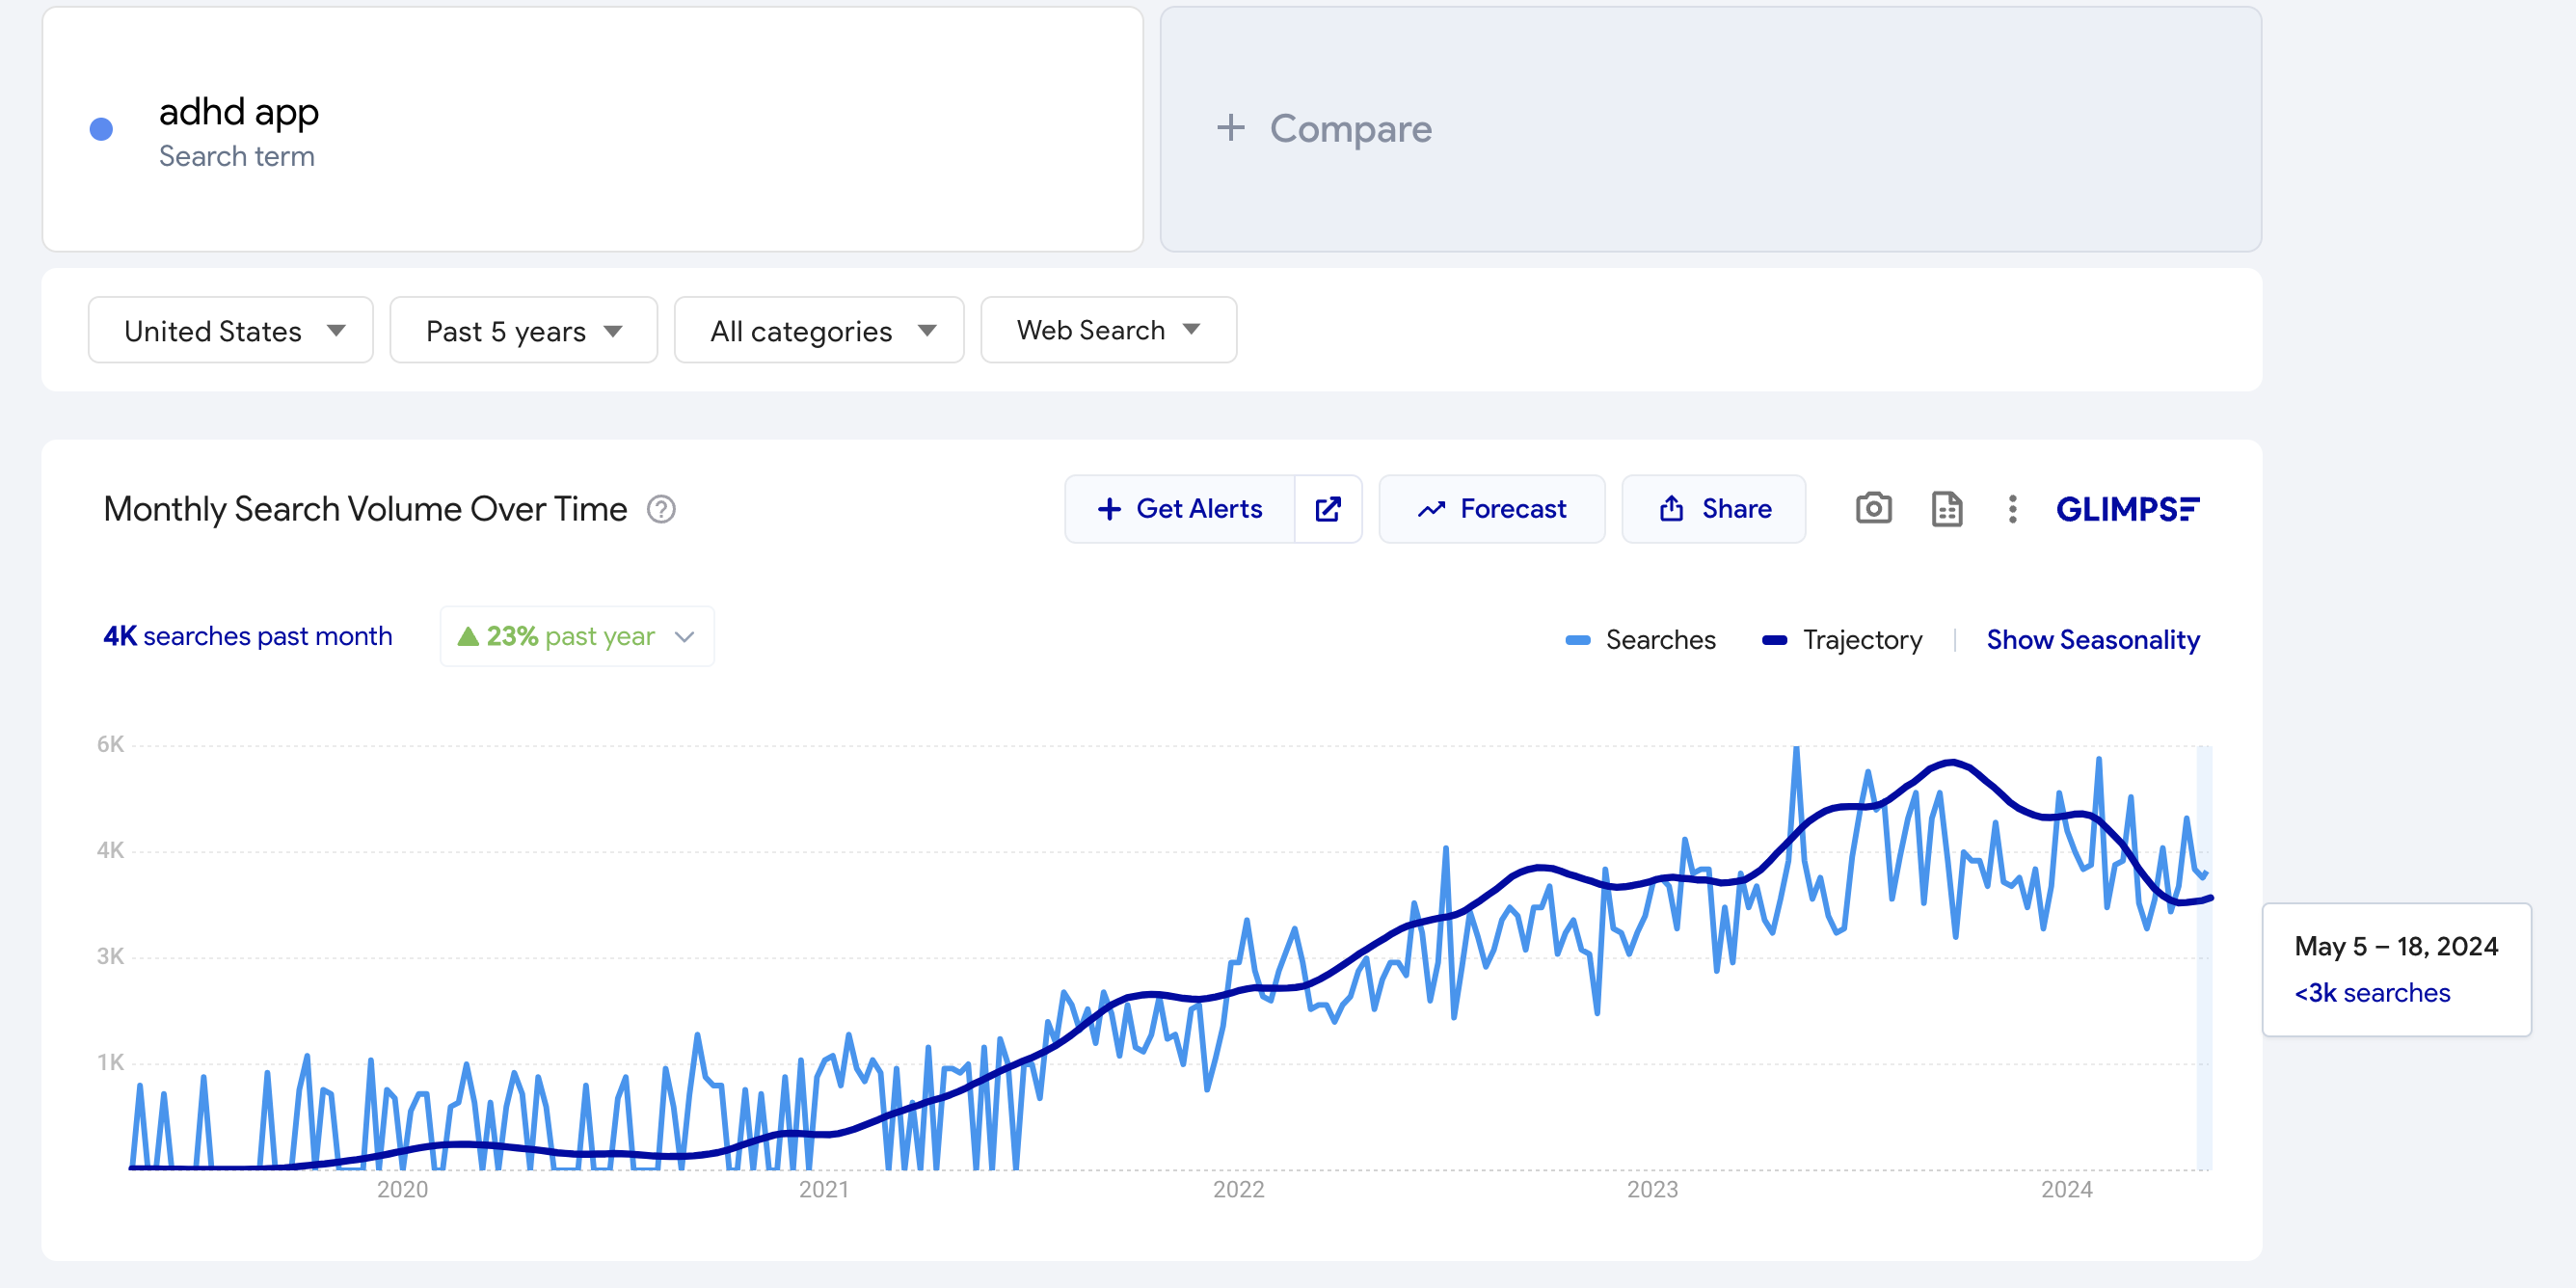Toggle the Trajectory legend series
2576x1288 pixels.
[1843, 639]
